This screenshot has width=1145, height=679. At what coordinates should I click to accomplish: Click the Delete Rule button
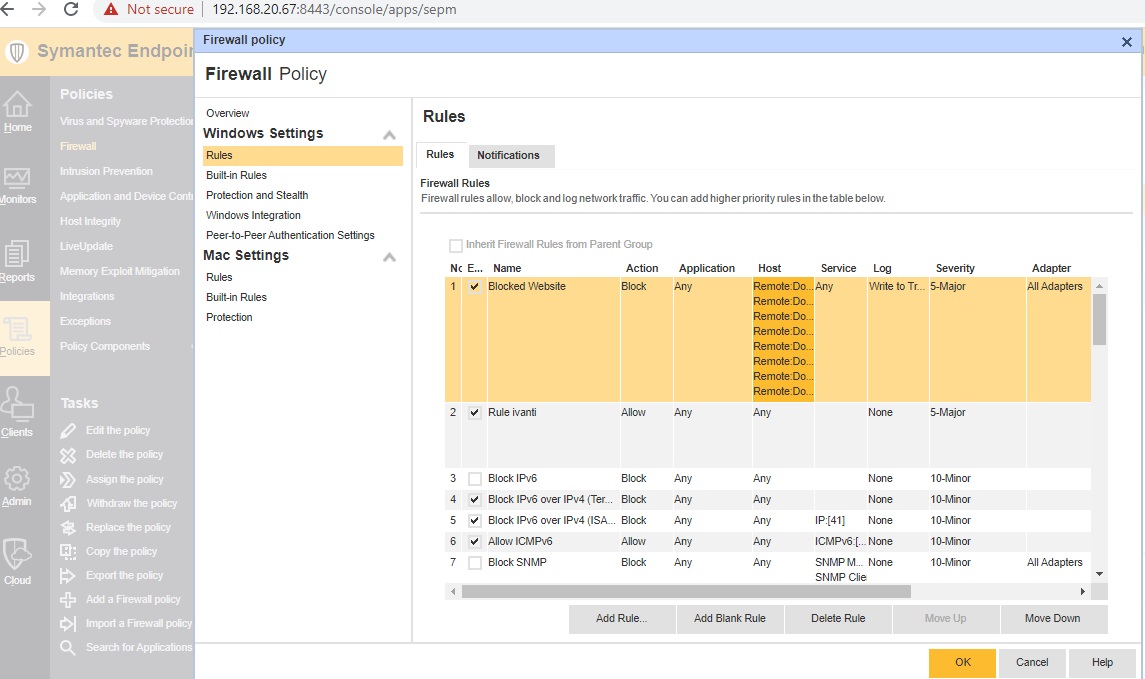838,619
